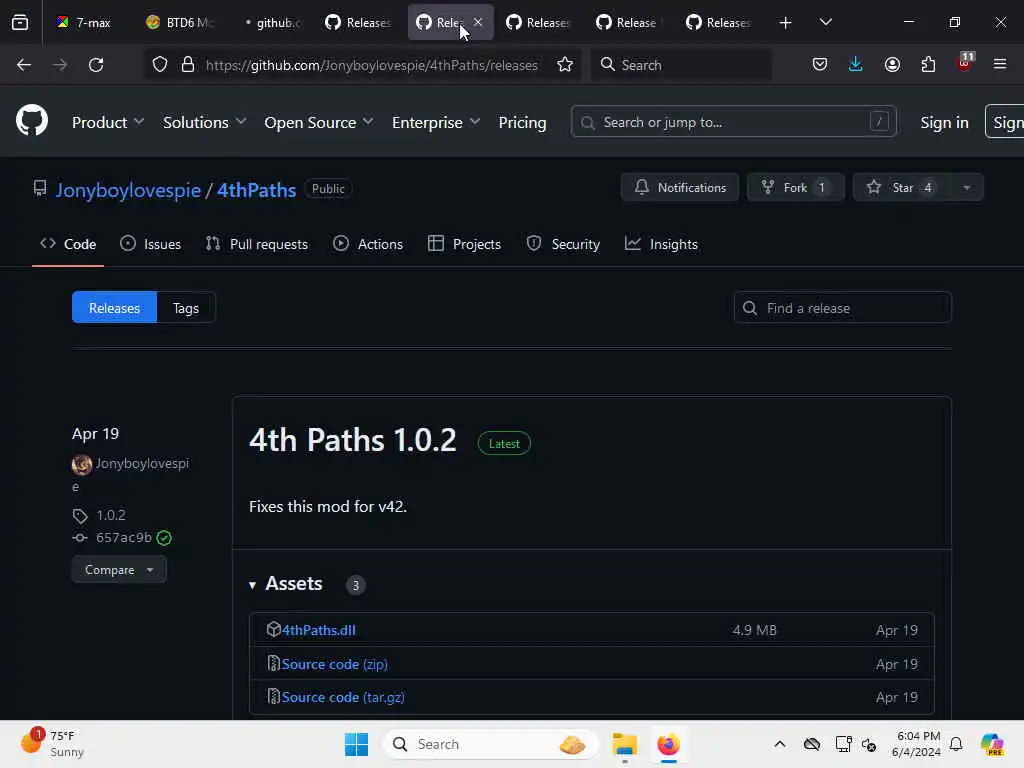Switch to the Tags view
Screen dimensions: 1024x768
point(186,308)
